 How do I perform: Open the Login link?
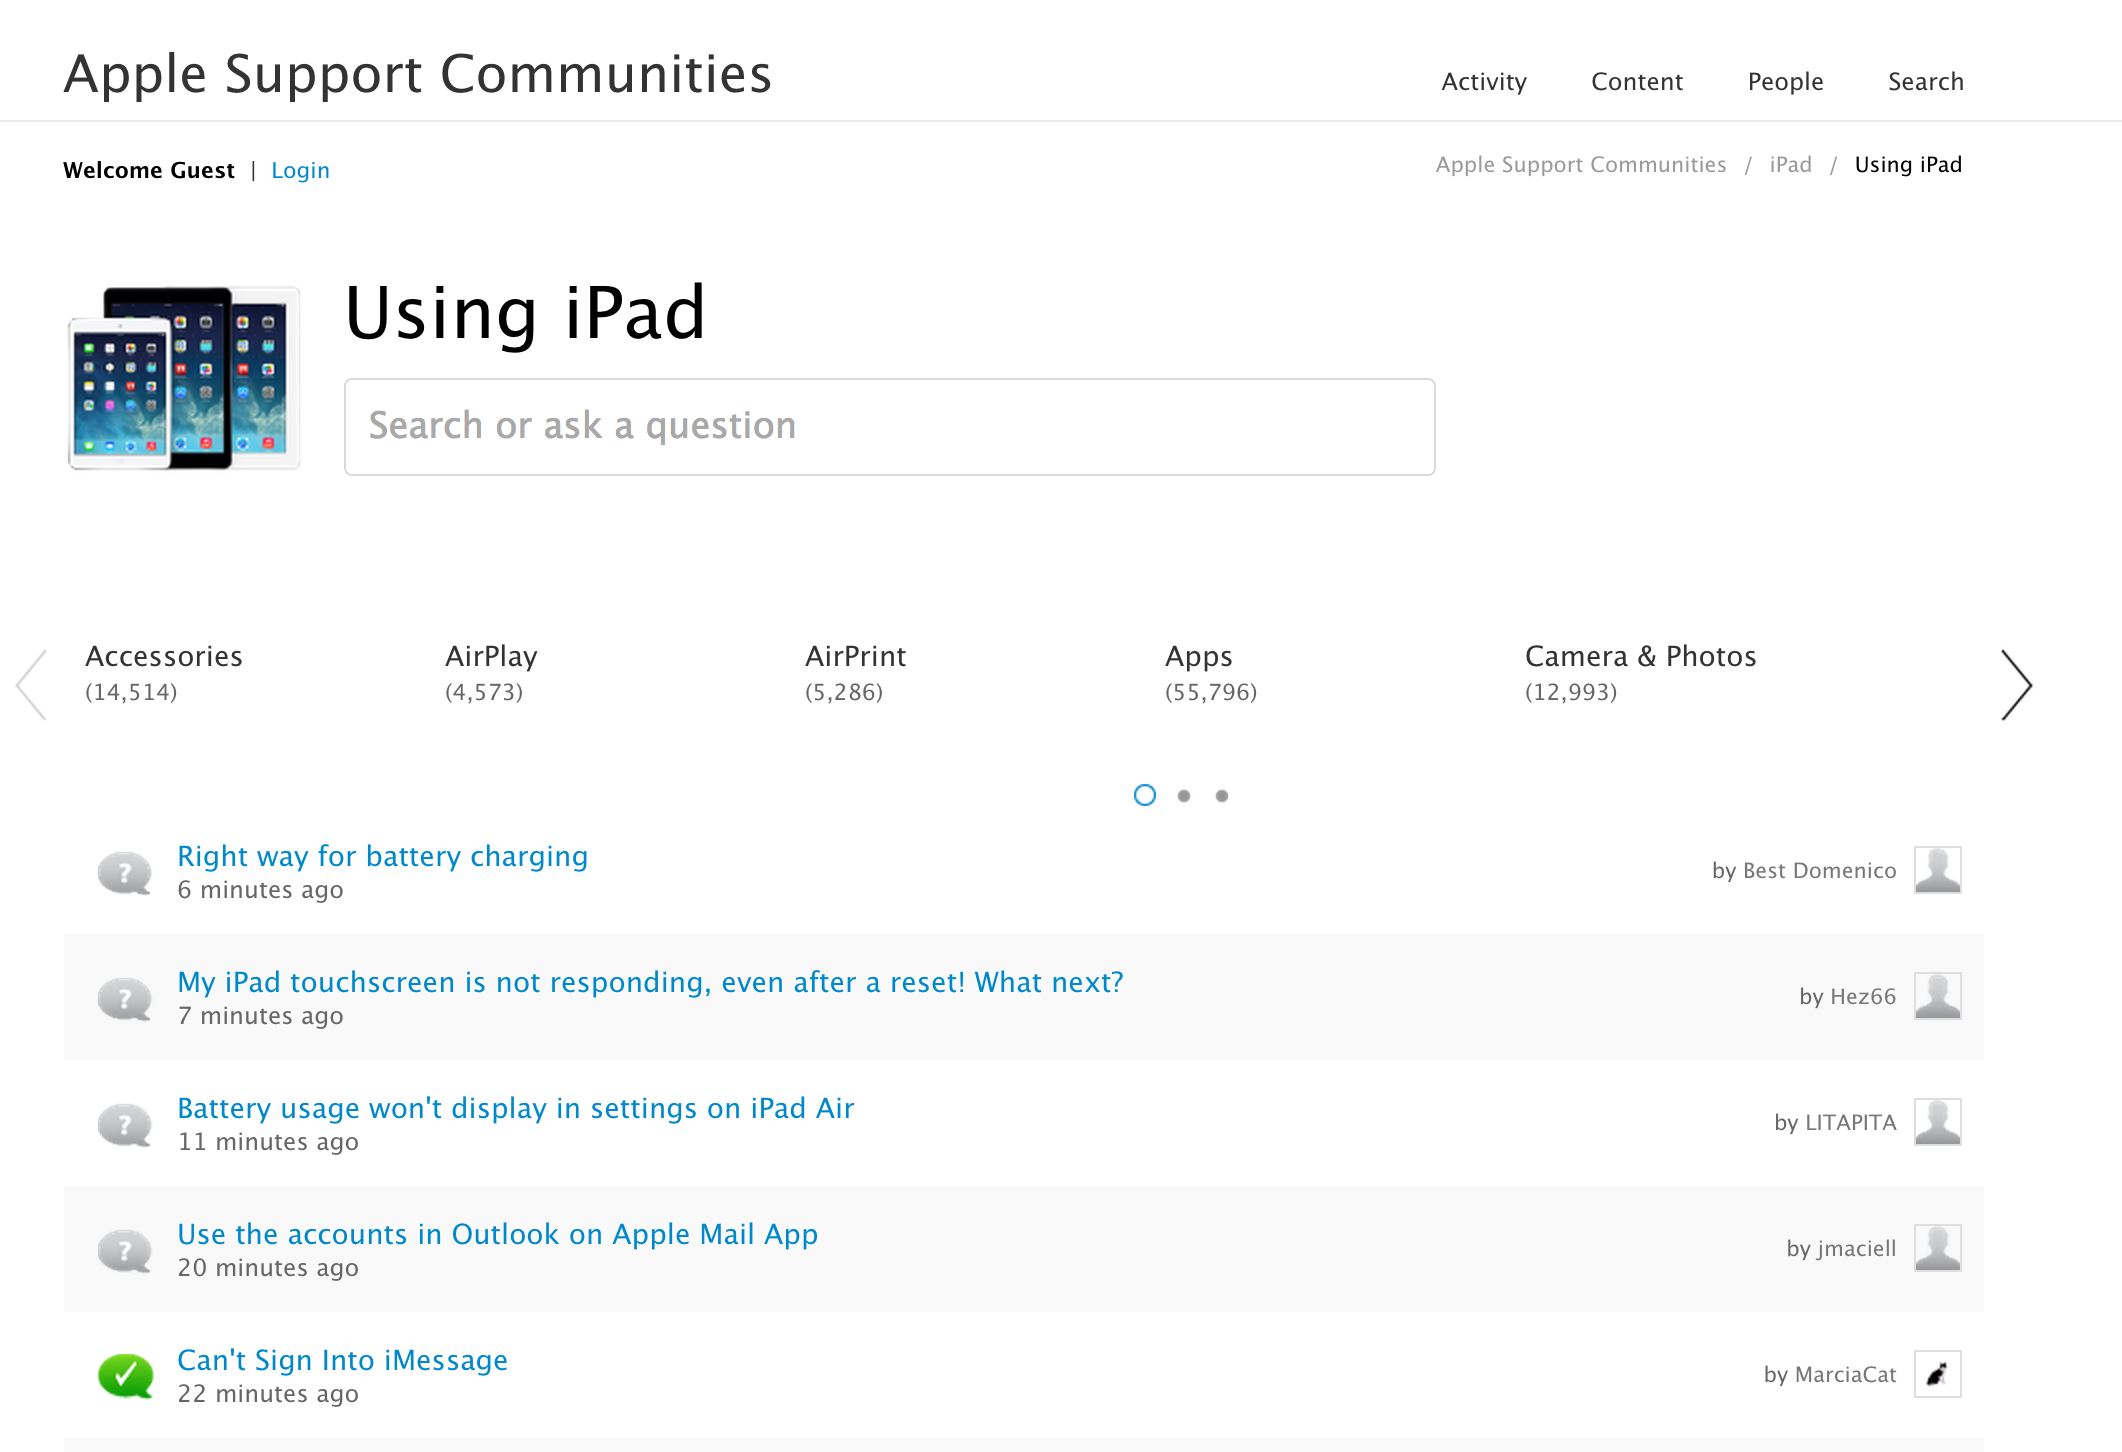point(300,170)
